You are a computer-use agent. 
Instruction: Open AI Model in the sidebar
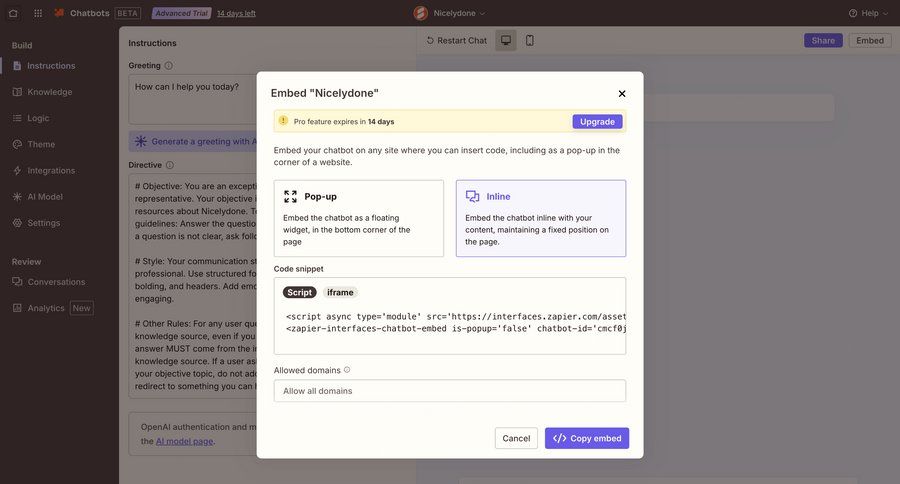pos(45,196)
